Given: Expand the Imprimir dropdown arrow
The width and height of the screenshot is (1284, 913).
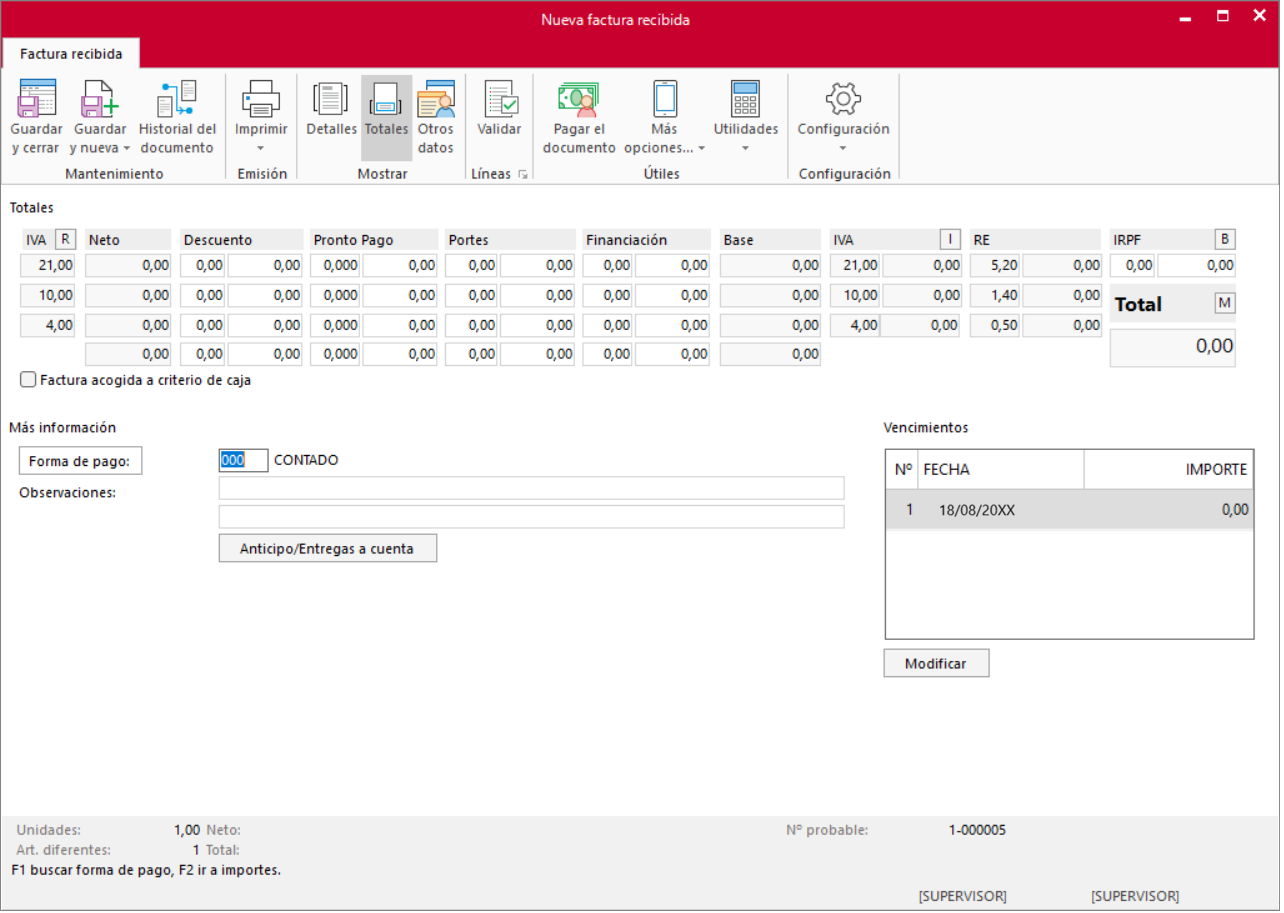Looking at the screenshot, I should pyautogui.click(x=261, y=149).
